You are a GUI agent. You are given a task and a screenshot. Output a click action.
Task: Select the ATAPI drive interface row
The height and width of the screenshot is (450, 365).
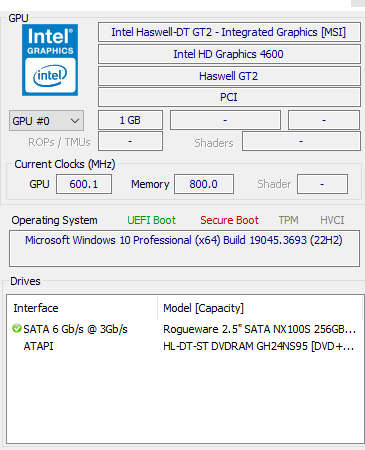click(185, 346)
